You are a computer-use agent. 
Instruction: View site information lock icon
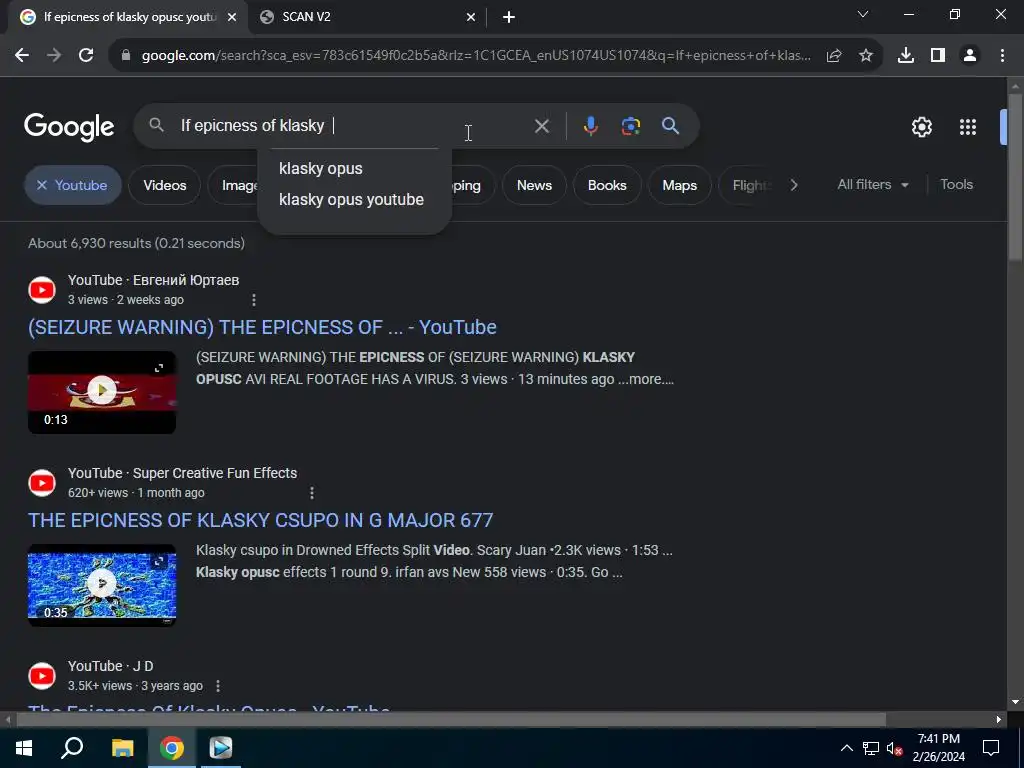coord(126,56)
